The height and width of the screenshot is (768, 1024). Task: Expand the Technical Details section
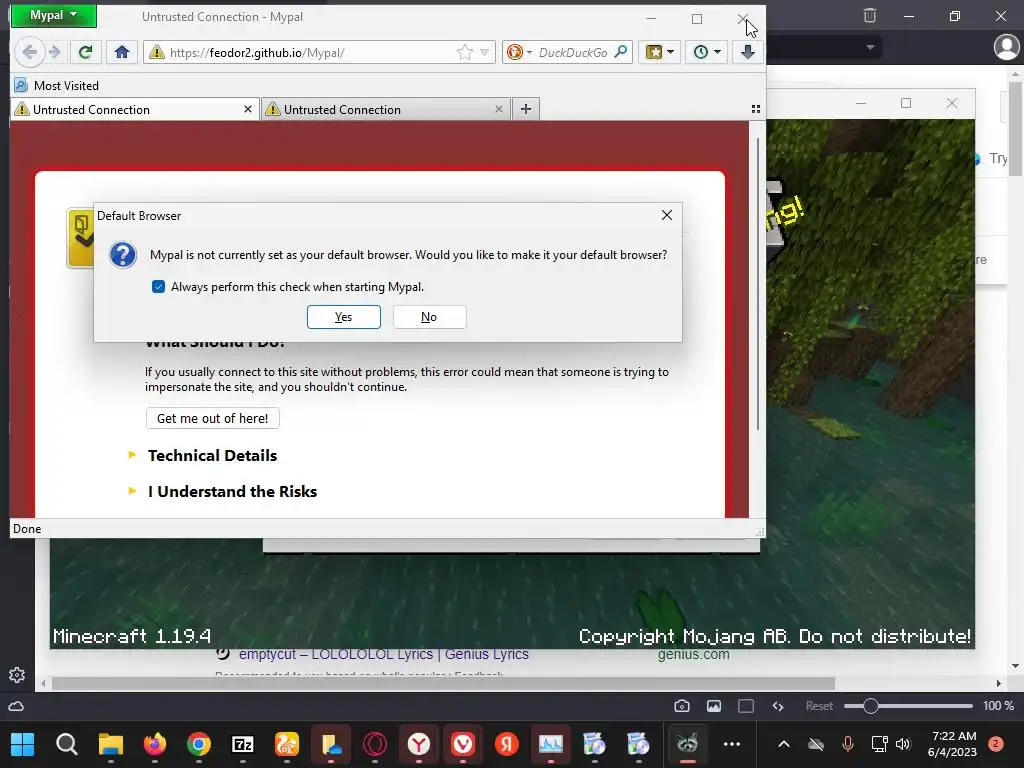[212, 455]
